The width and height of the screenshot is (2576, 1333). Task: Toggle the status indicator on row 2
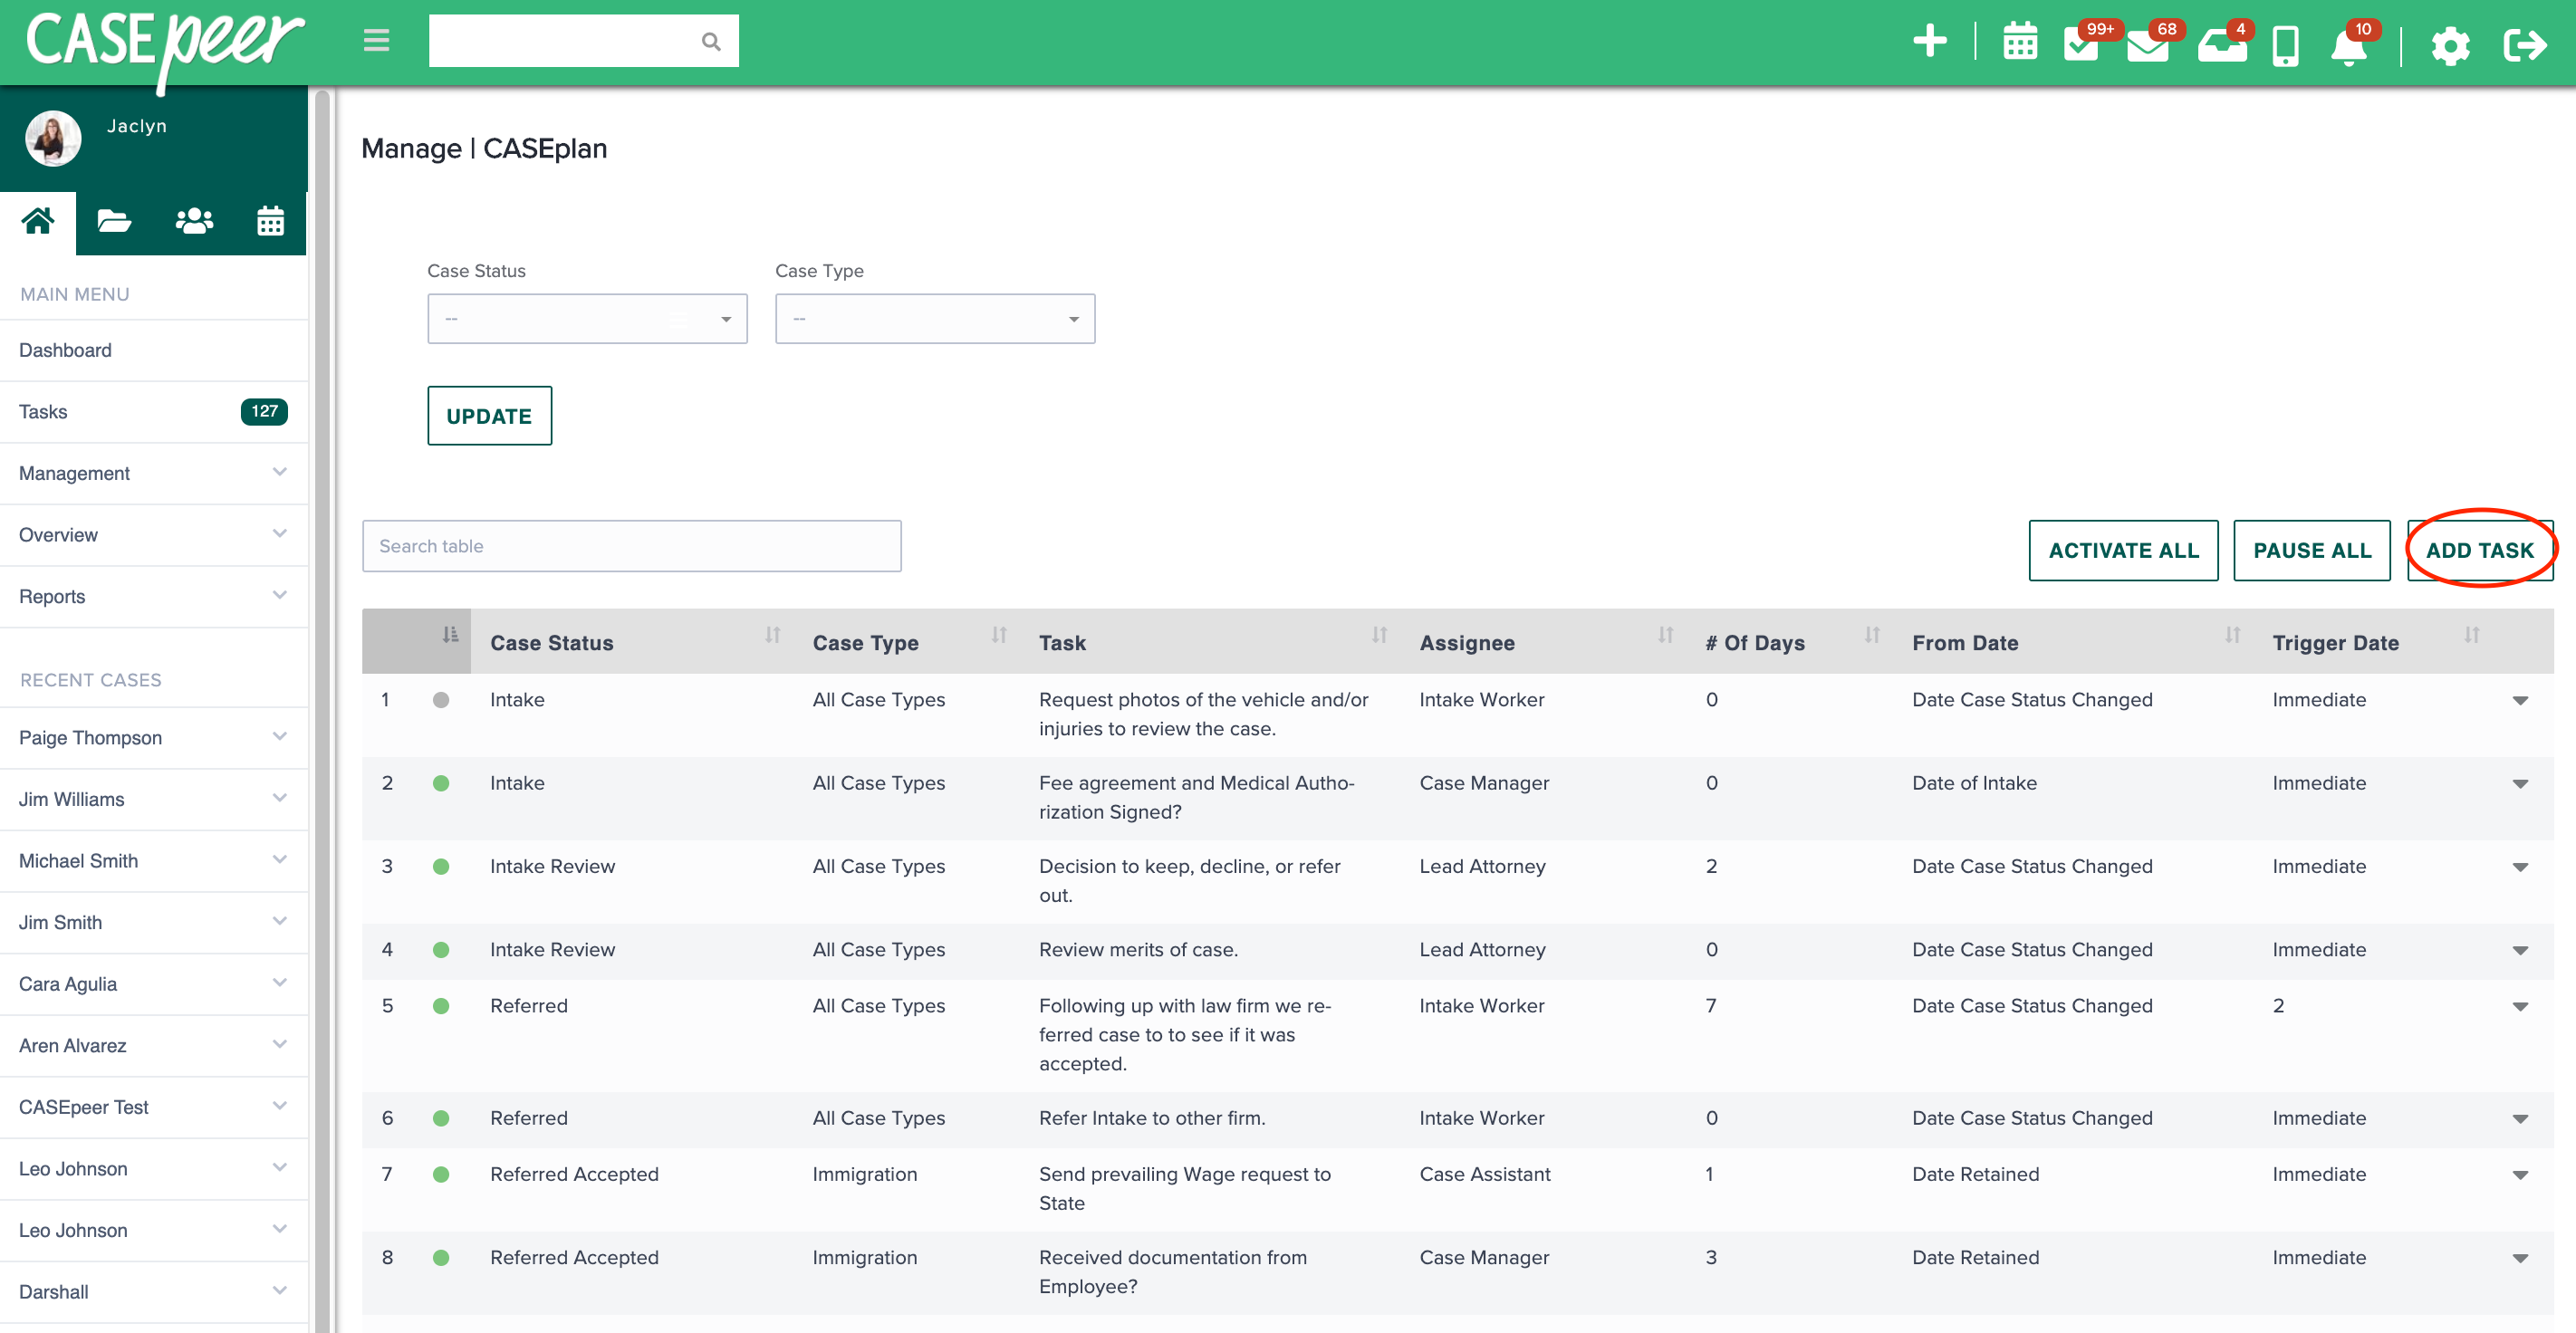click(441, 783)
